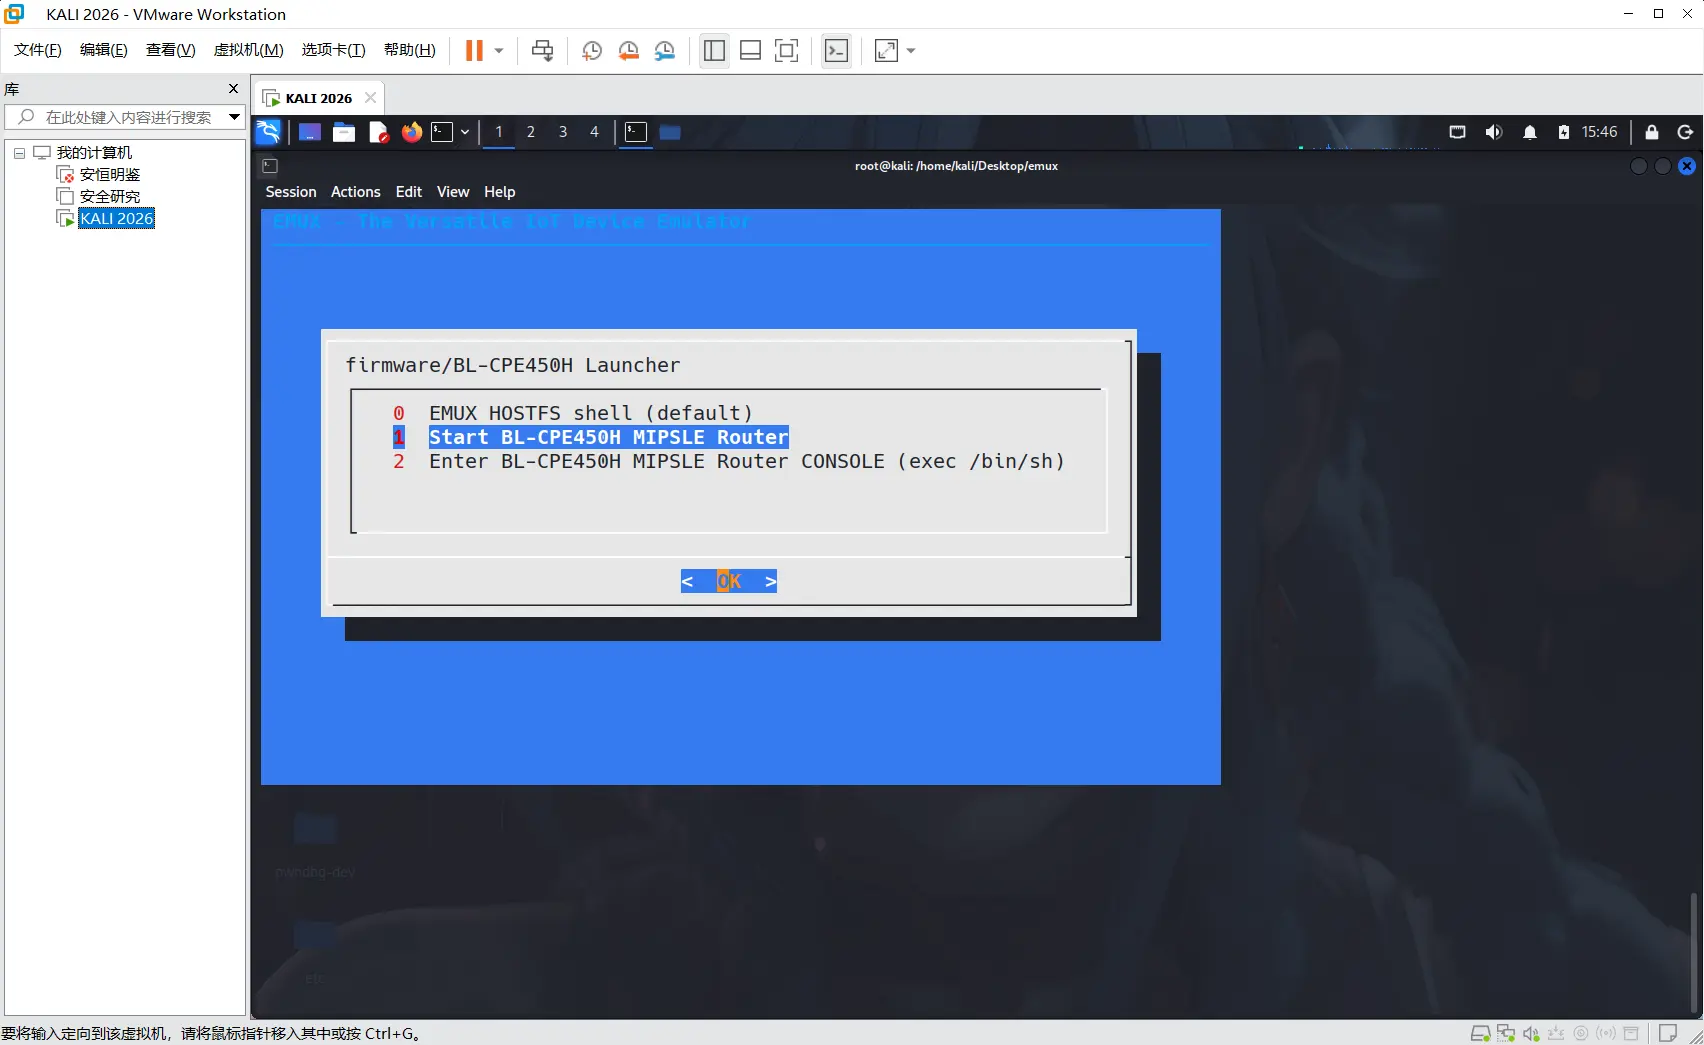This screenshot has width=1704, height=1045.
Task: Collapse the 我的计算机 tree node
Action: [19, 153]
